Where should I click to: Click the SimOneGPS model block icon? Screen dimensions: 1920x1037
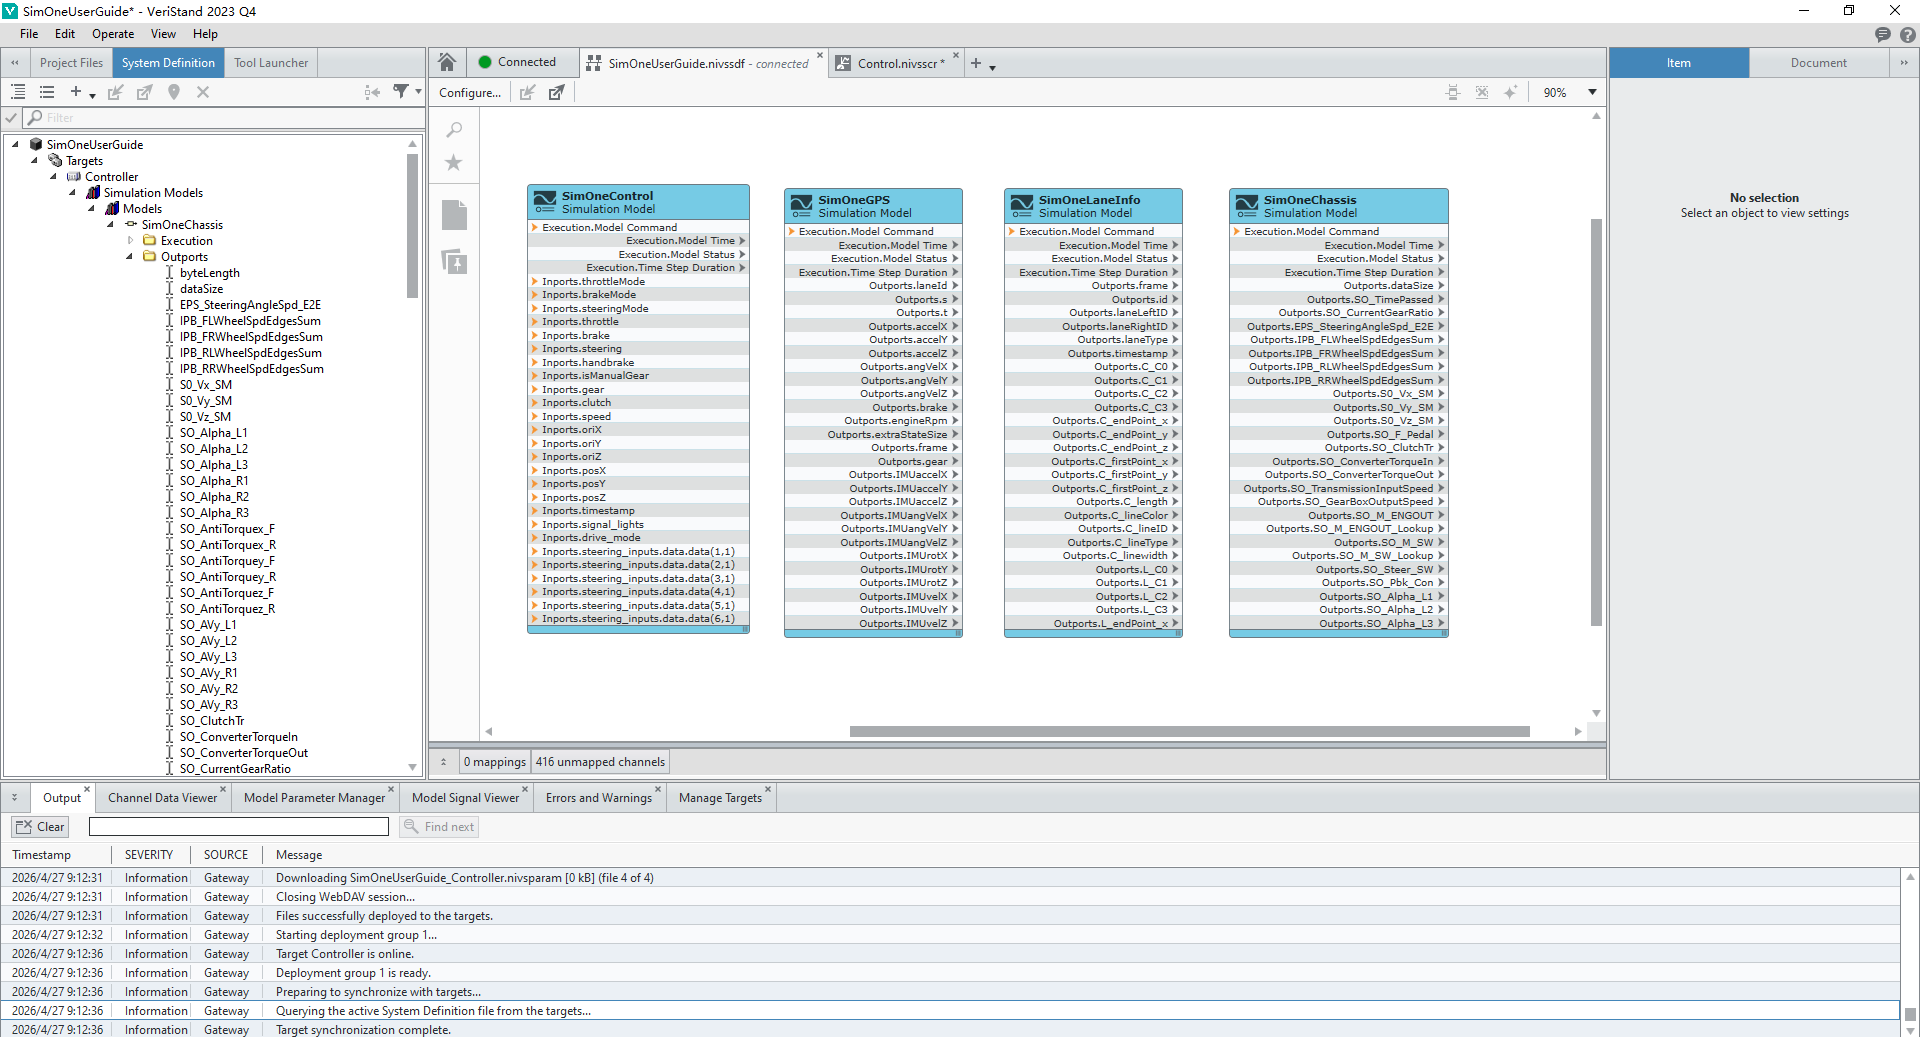(x=802, y=206)
